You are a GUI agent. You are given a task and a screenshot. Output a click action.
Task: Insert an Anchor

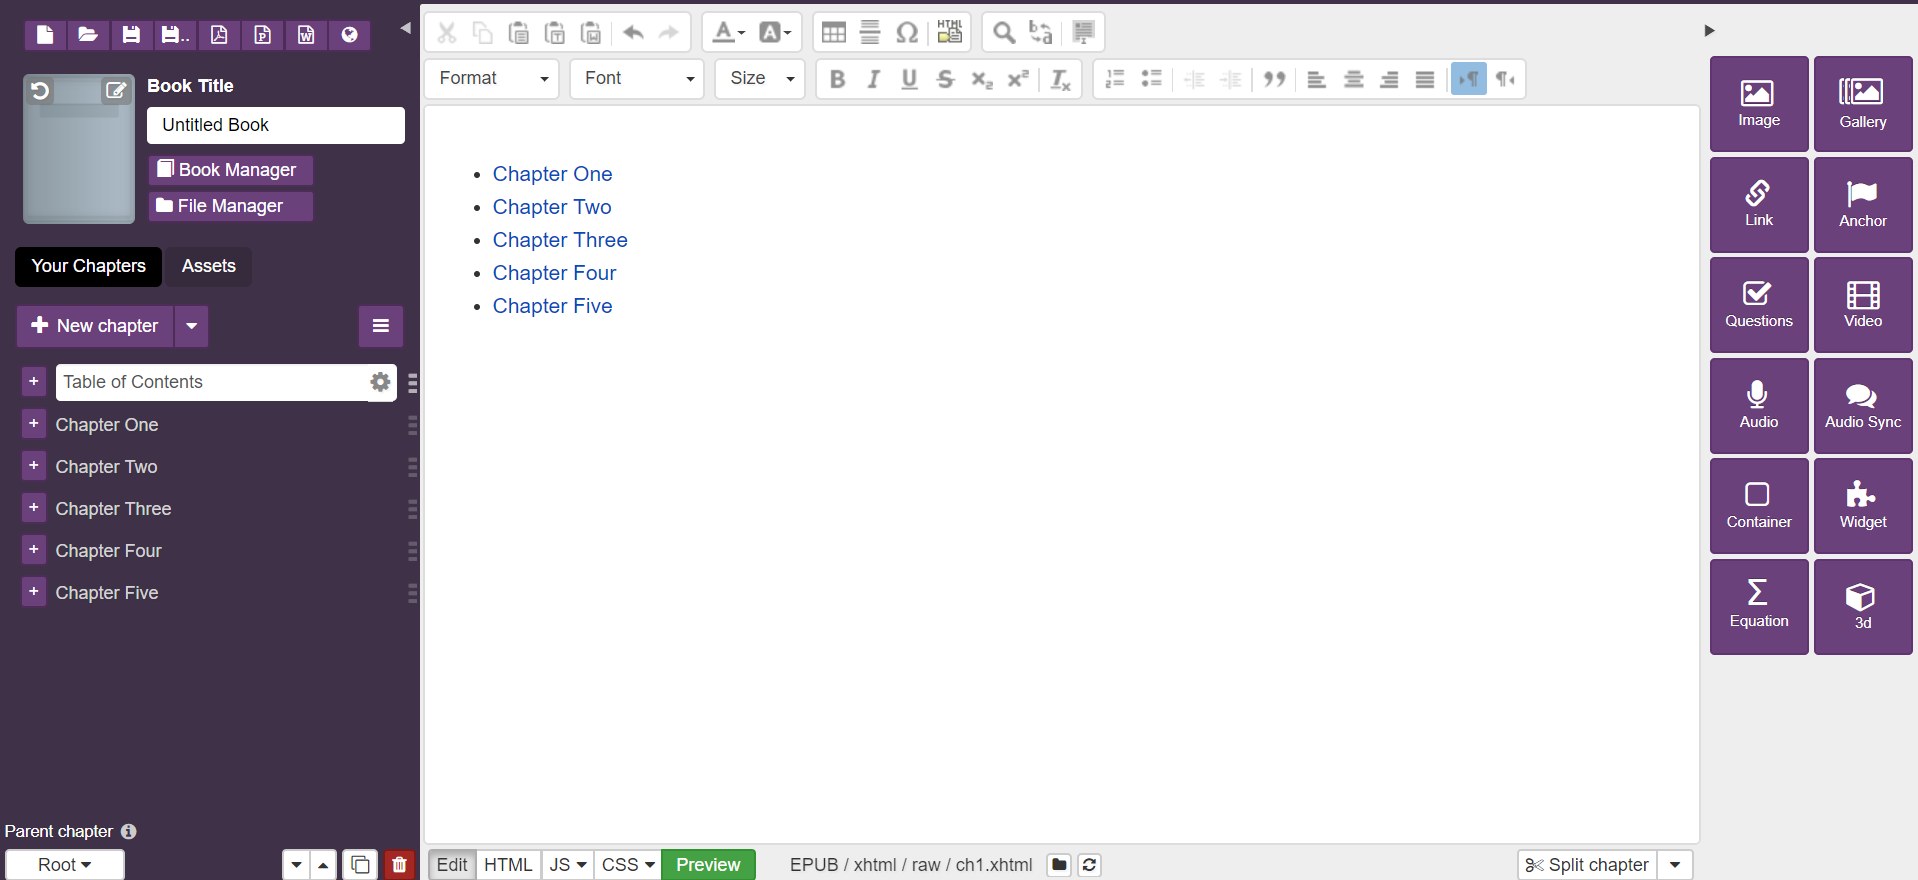coord(1862,204)
